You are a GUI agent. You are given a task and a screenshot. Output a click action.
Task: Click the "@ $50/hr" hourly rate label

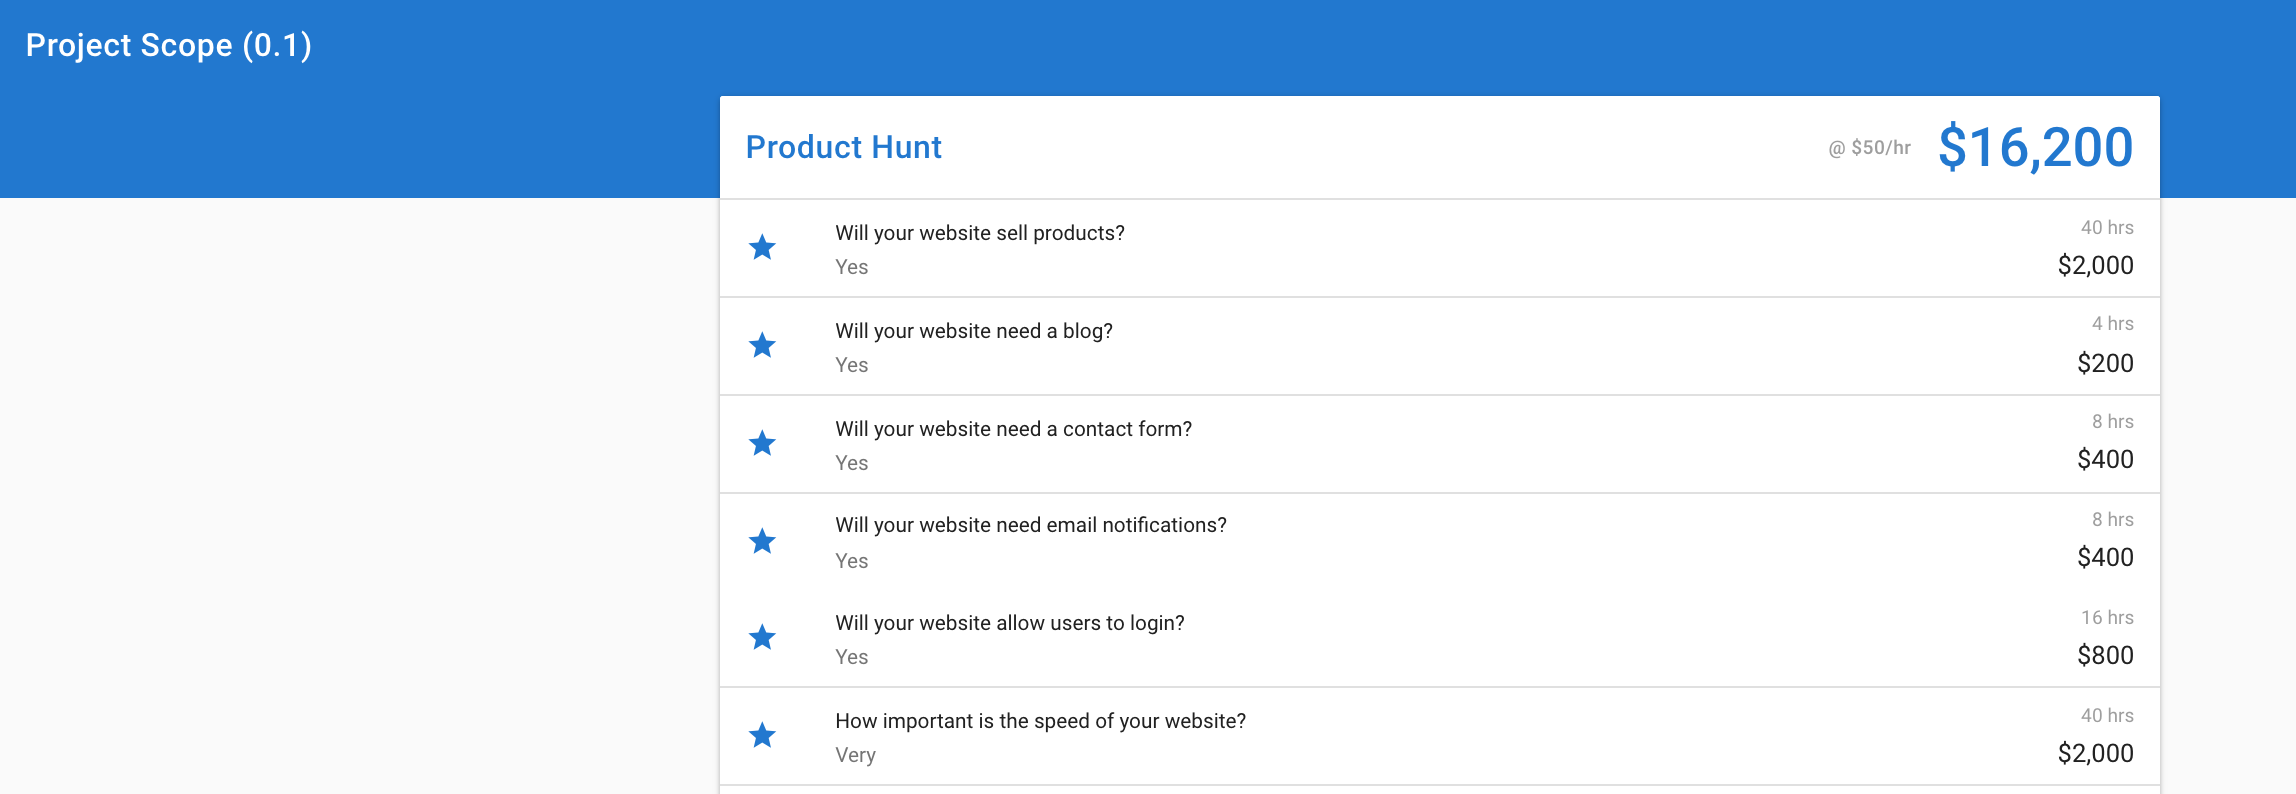1869,148
